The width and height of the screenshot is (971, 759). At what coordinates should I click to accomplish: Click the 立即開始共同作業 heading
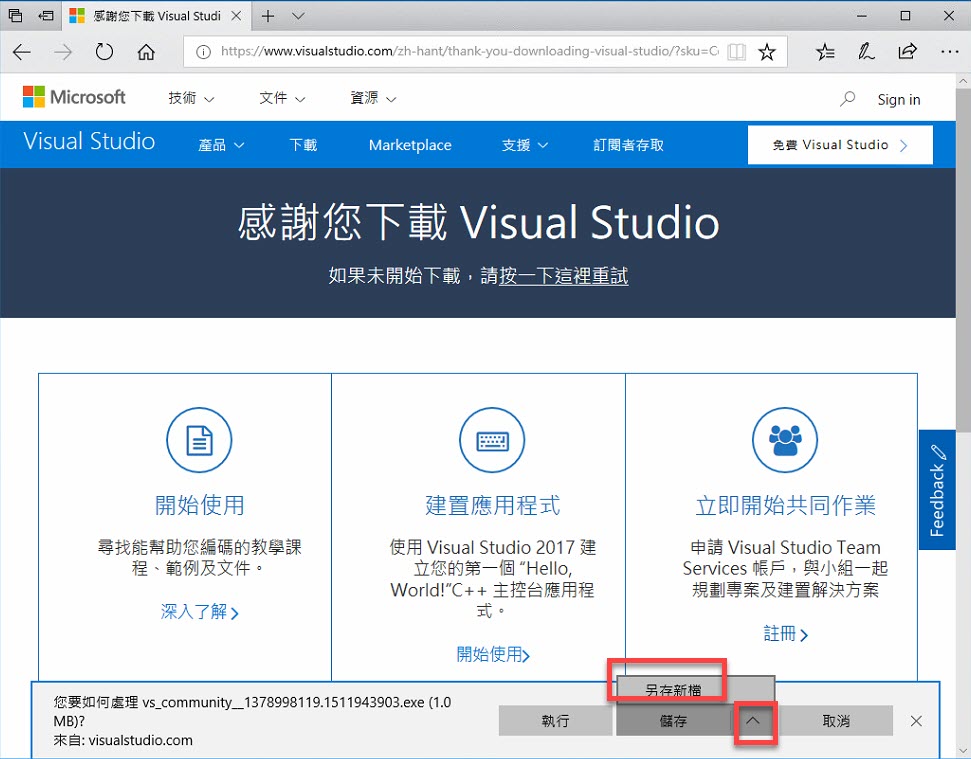tap(785, 505)
